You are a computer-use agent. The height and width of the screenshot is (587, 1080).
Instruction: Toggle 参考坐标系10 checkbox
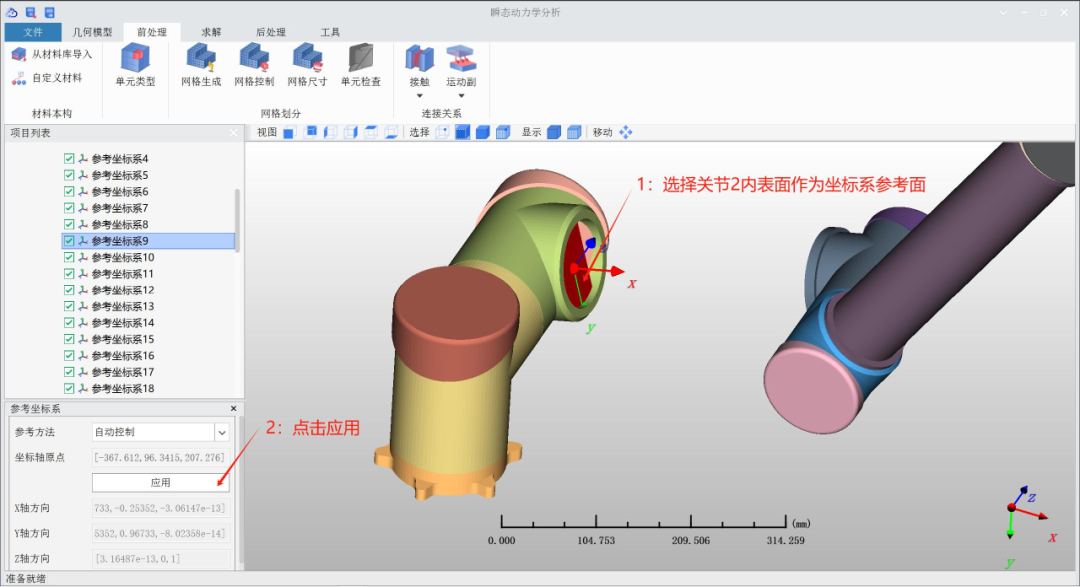click(x=69, y=257)
